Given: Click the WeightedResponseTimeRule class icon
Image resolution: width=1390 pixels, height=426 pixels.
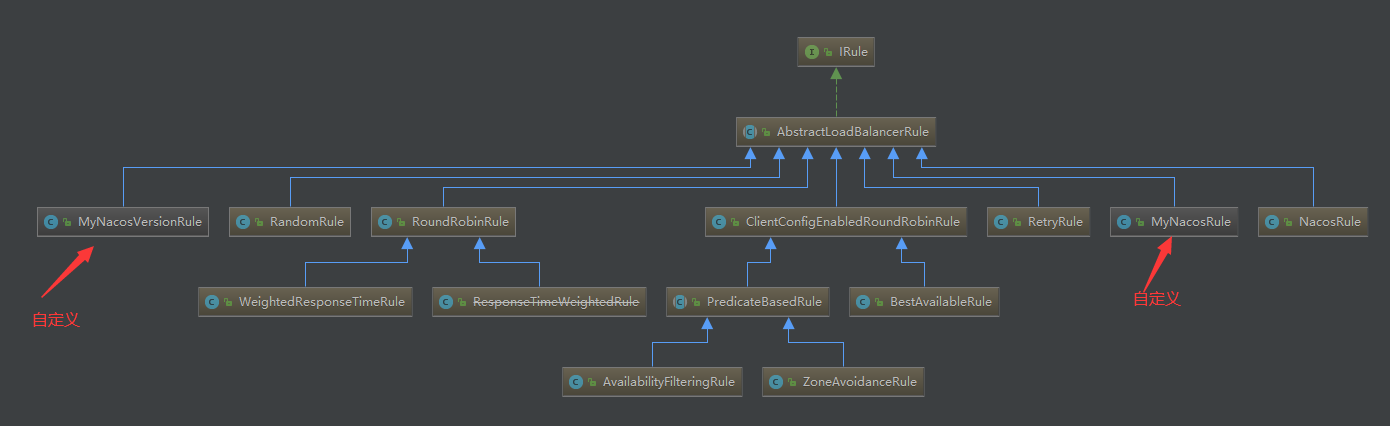Looking at the screenshot, I should point(212,301).
